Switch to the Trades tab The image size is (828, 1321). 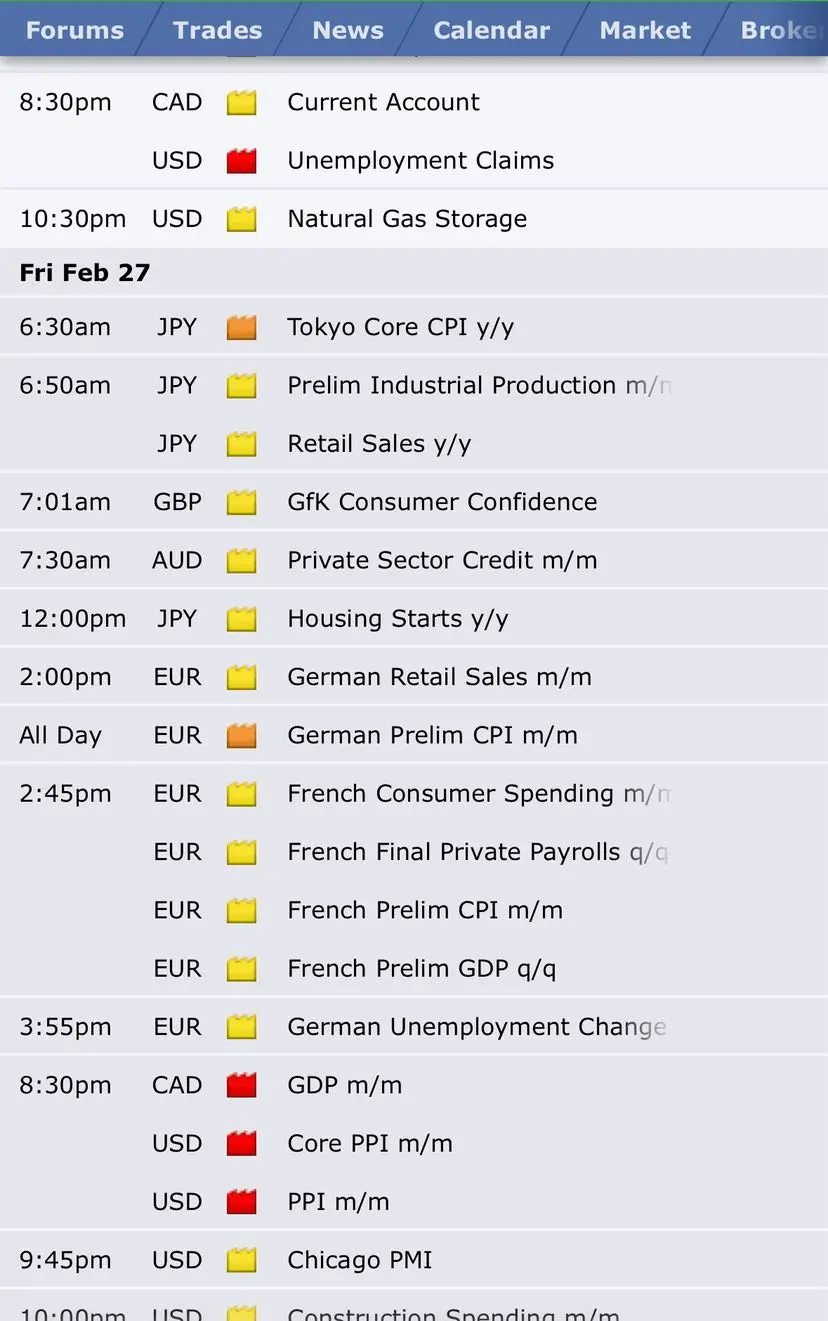pos(217,30)
